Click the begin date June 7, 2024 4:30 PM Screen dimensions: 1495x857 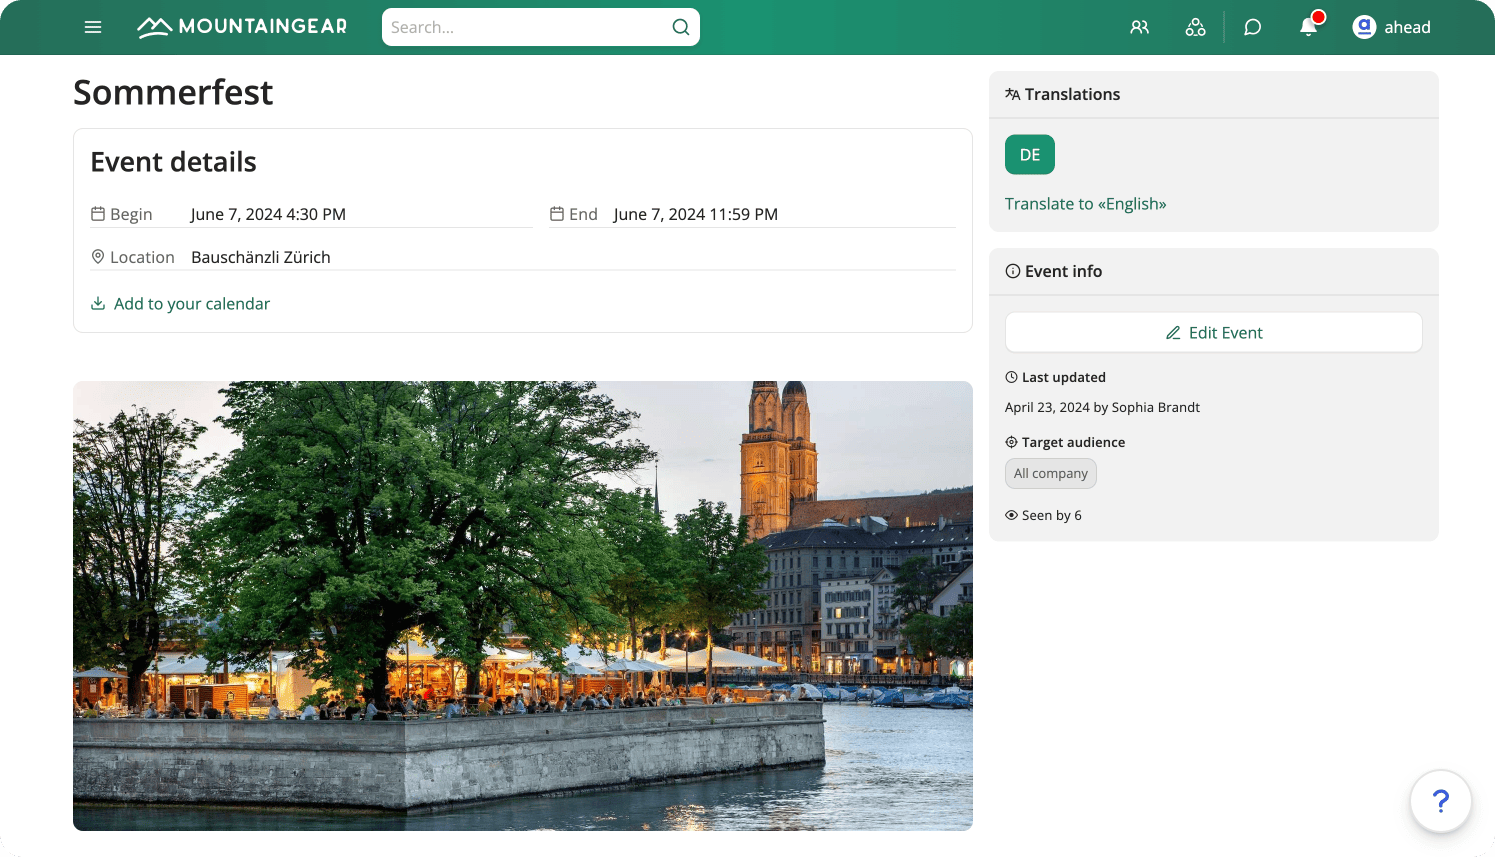pos(268,214)
